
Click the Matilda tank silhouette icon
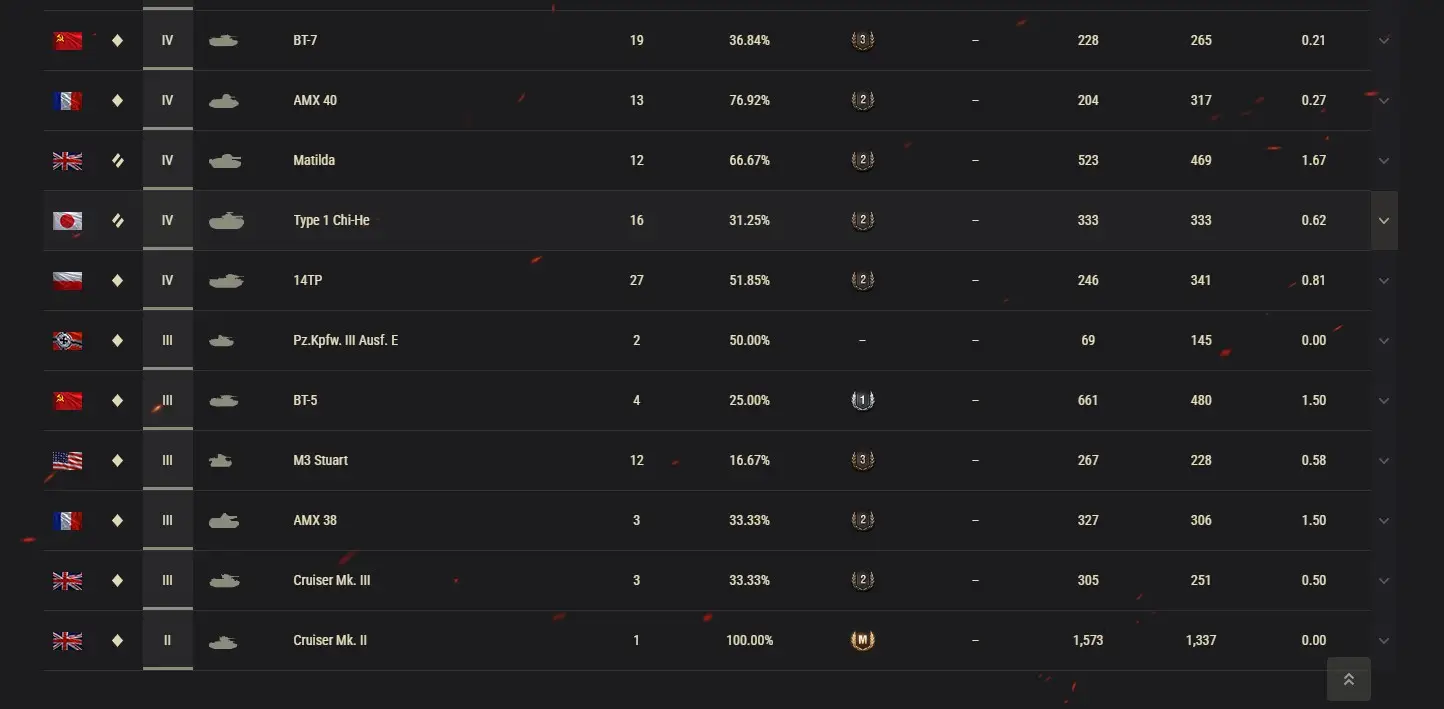[x=225, y=161]
